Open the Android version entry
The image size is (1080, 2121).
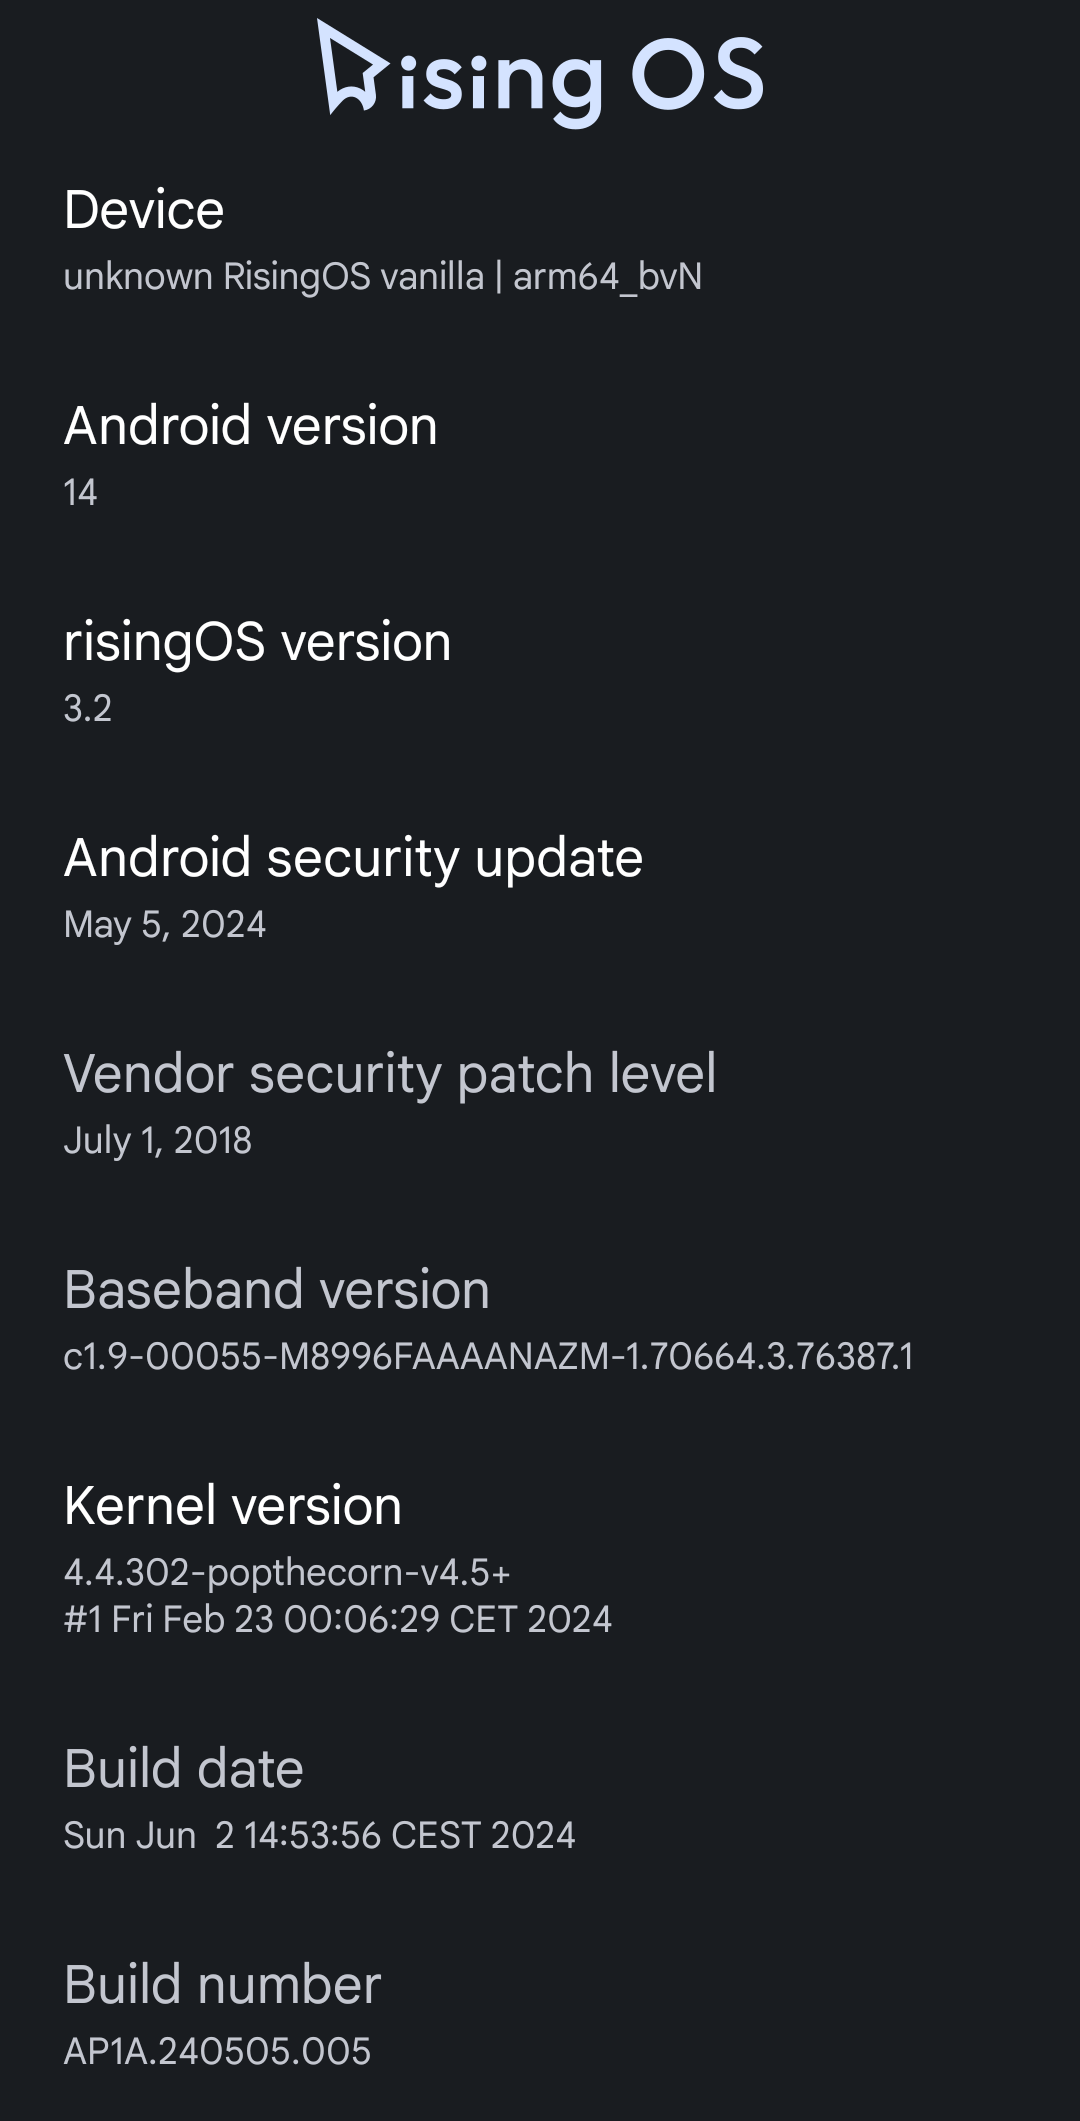pos(540,457)
